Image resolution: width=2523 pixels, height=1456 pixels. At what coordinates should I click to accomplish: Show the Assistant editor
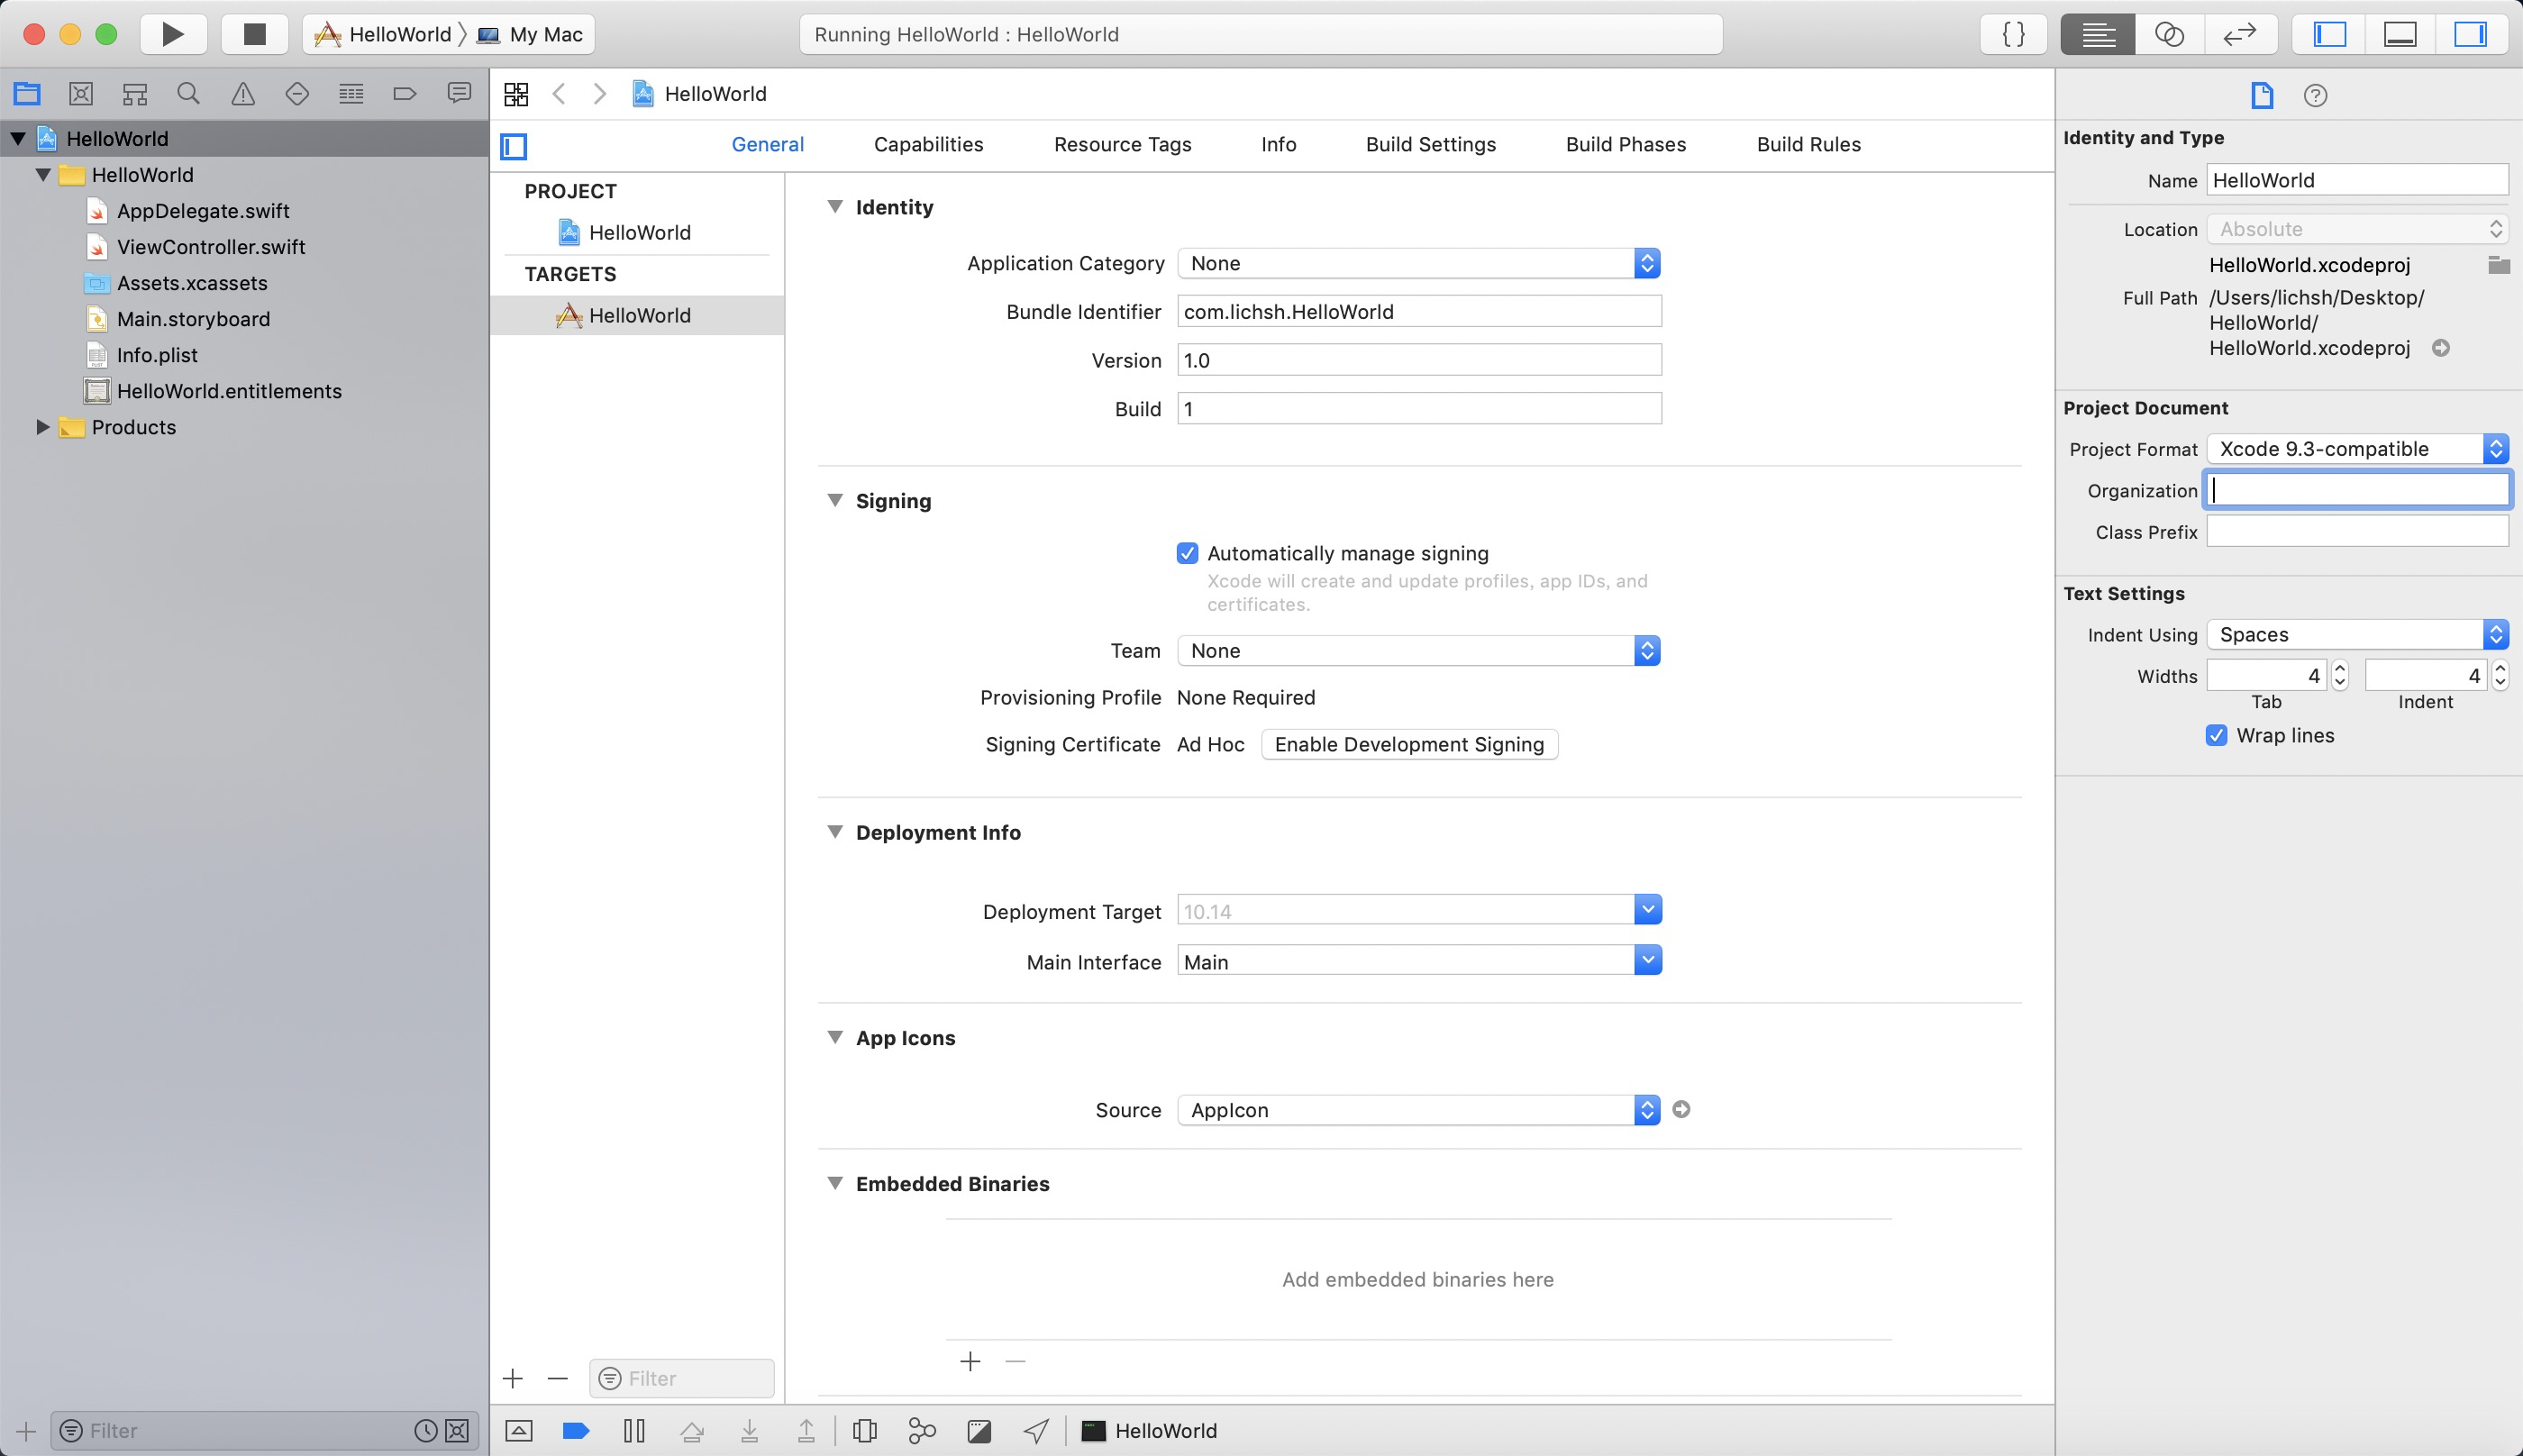pyautogui.click(x=2169, y=34)
